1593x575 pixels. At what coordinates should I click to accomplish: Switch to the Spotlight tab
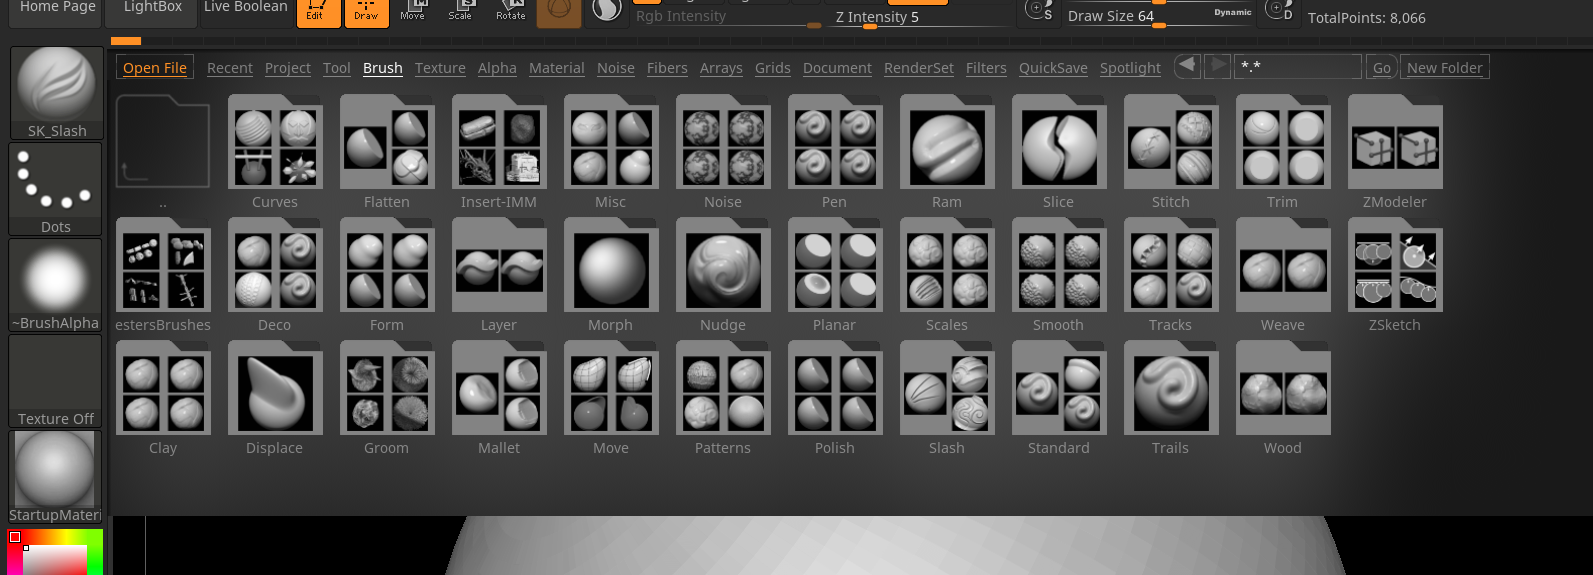1130,68
